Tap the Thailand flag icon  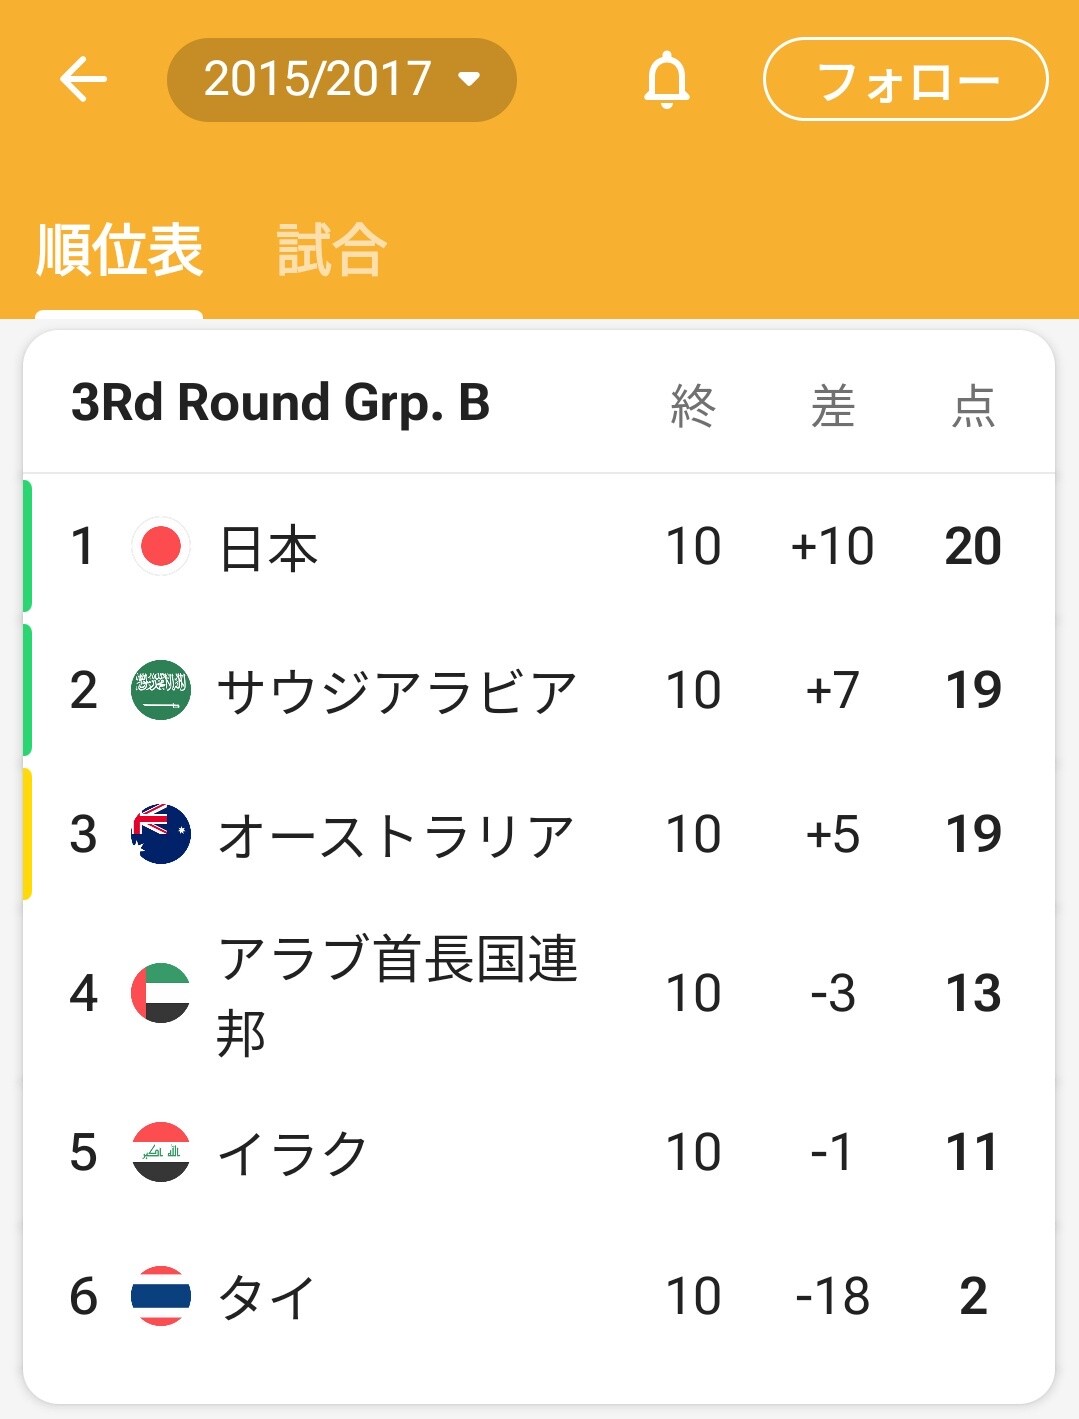click(161, 1296)
